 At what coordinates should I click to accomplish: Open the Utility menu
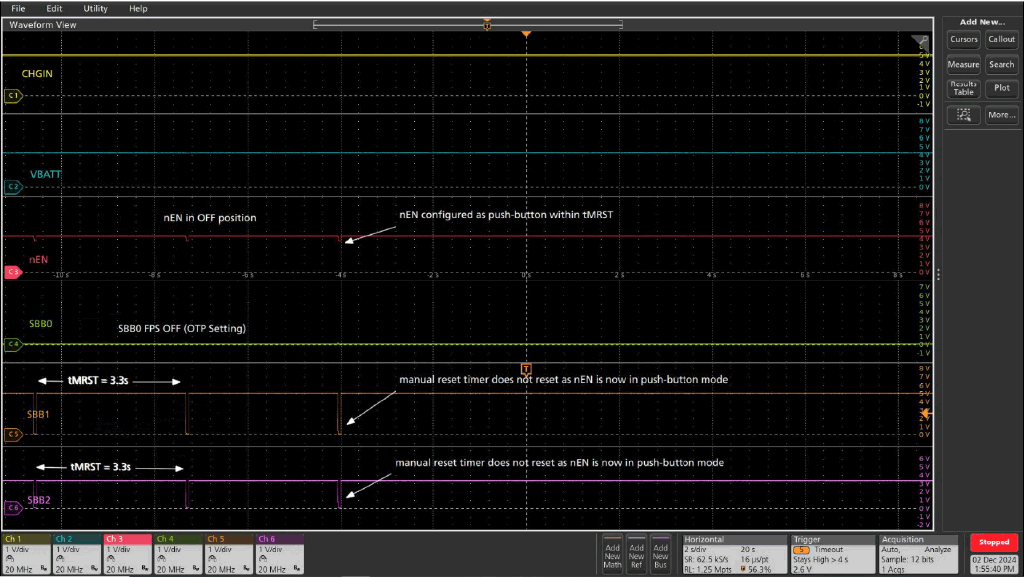(95, 8)
